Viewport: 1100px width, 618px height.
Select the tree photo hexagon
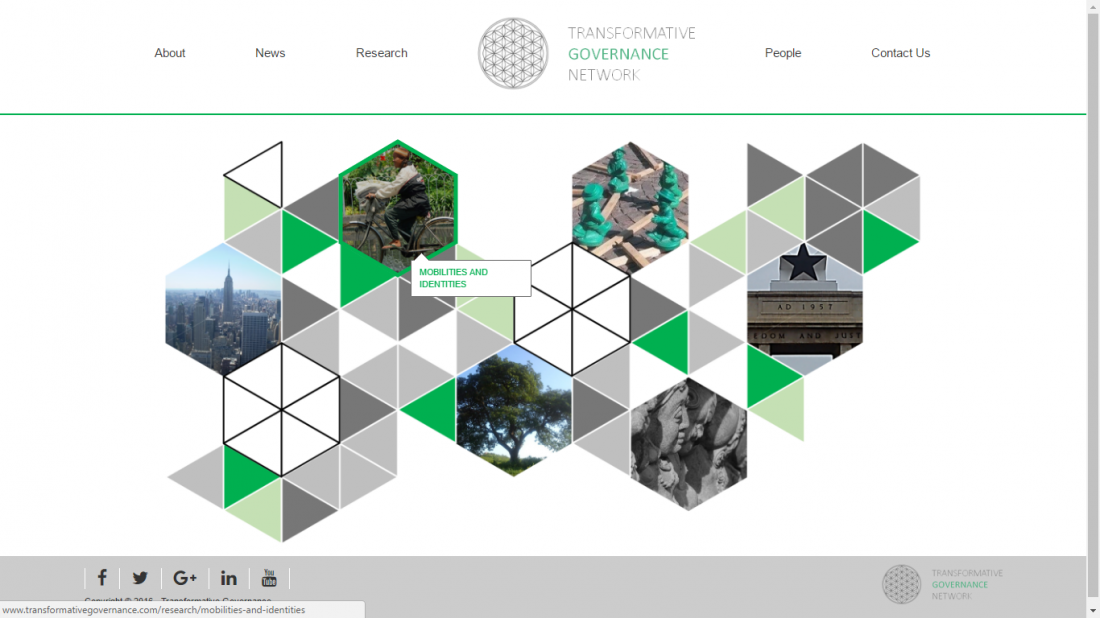pos(514,410)
